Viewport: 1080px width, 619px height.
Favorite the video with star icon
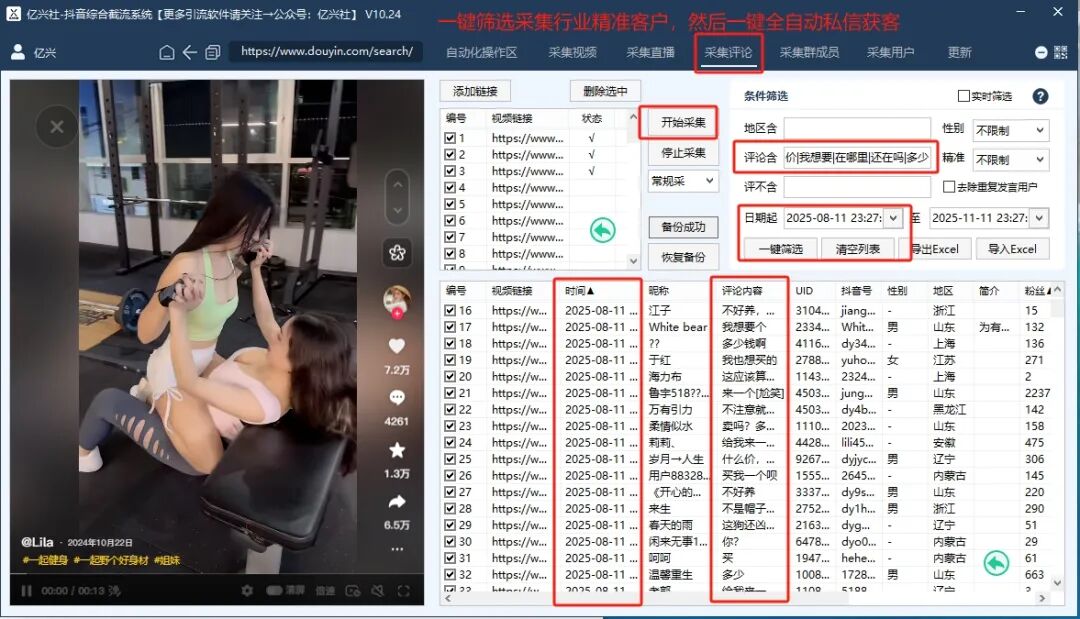coord(397,450)
